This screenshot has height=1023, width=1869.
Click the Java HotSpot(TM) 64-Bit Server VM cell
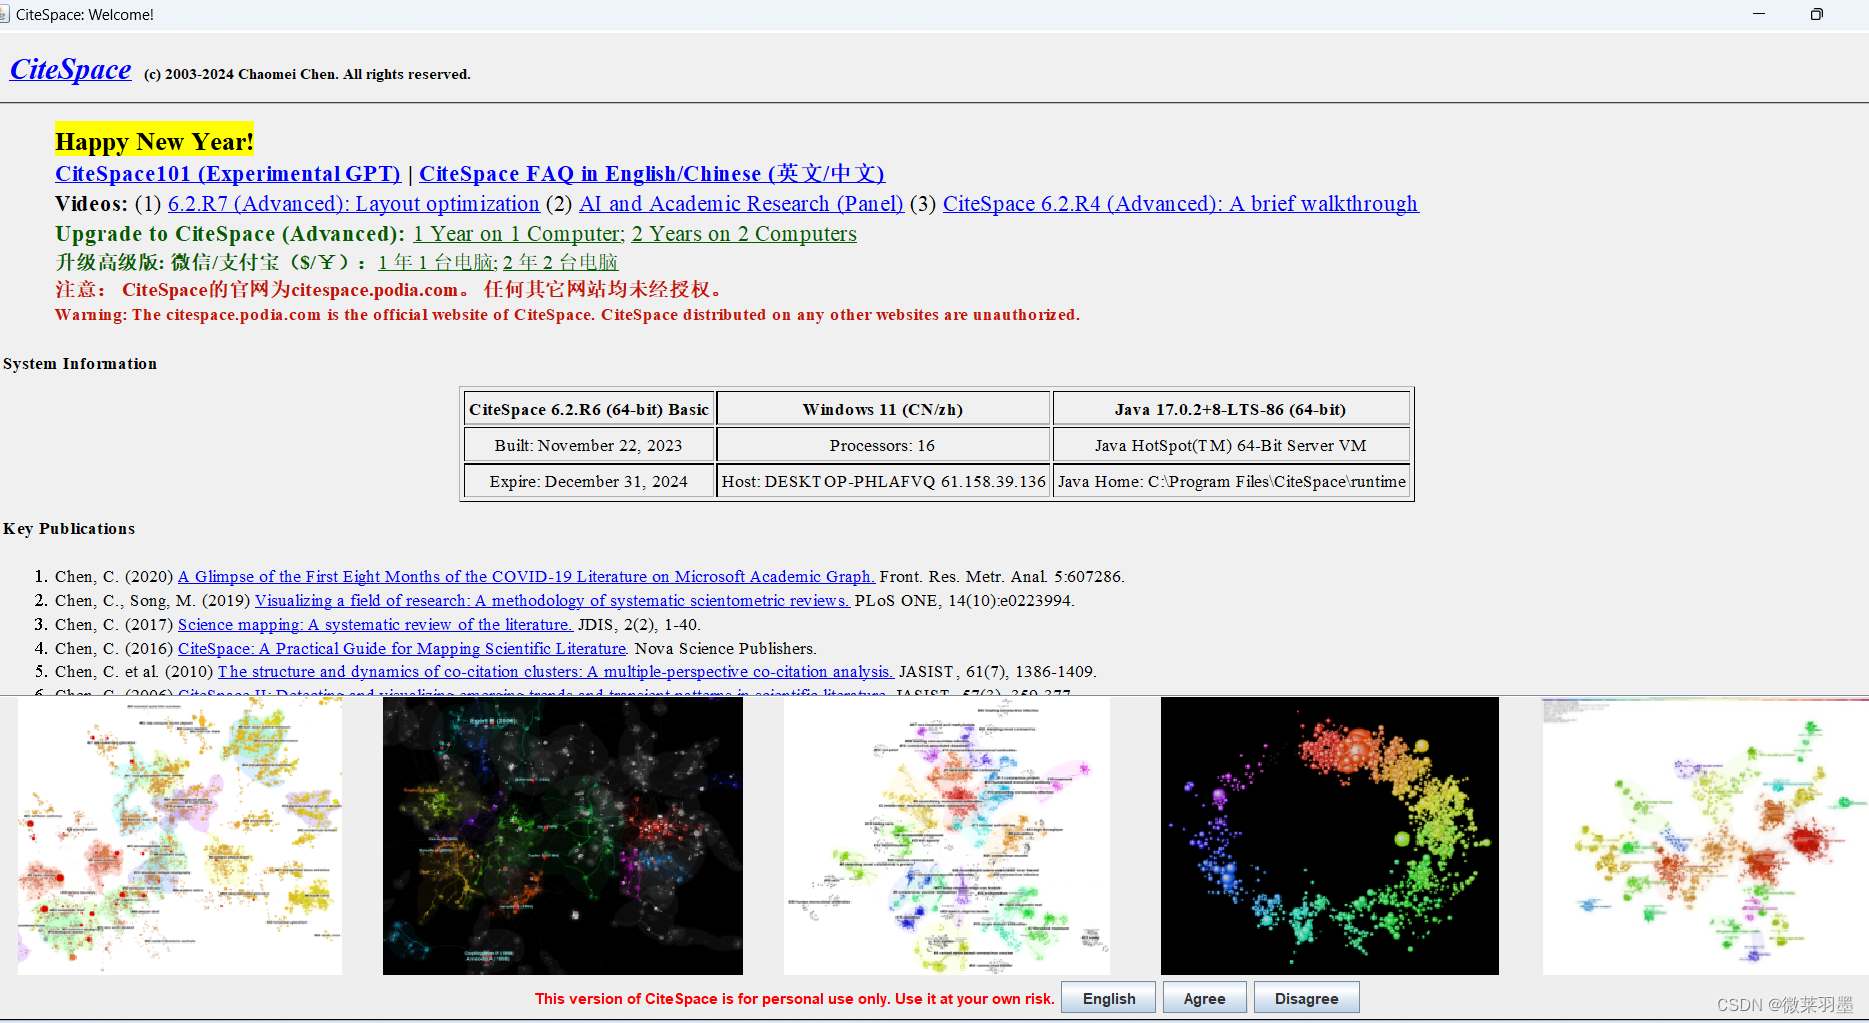pyautogui.click(x=1232, y=445)
